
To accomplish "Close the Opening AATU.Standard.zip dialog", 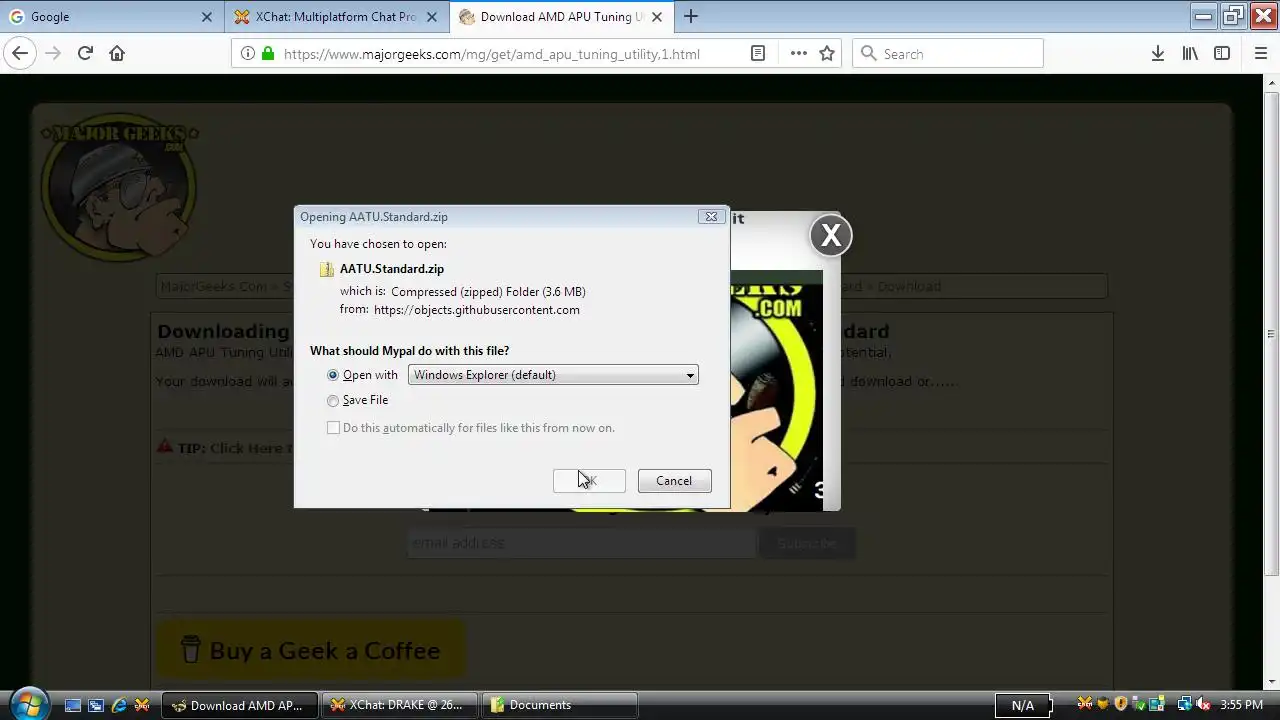I will (710, 216).
